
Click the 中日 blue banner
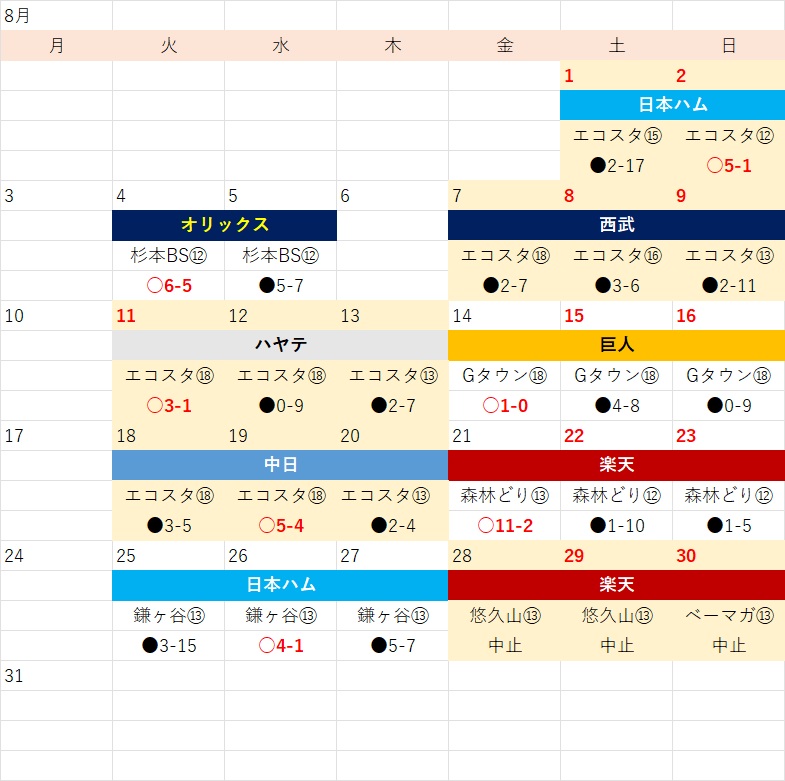280,465
